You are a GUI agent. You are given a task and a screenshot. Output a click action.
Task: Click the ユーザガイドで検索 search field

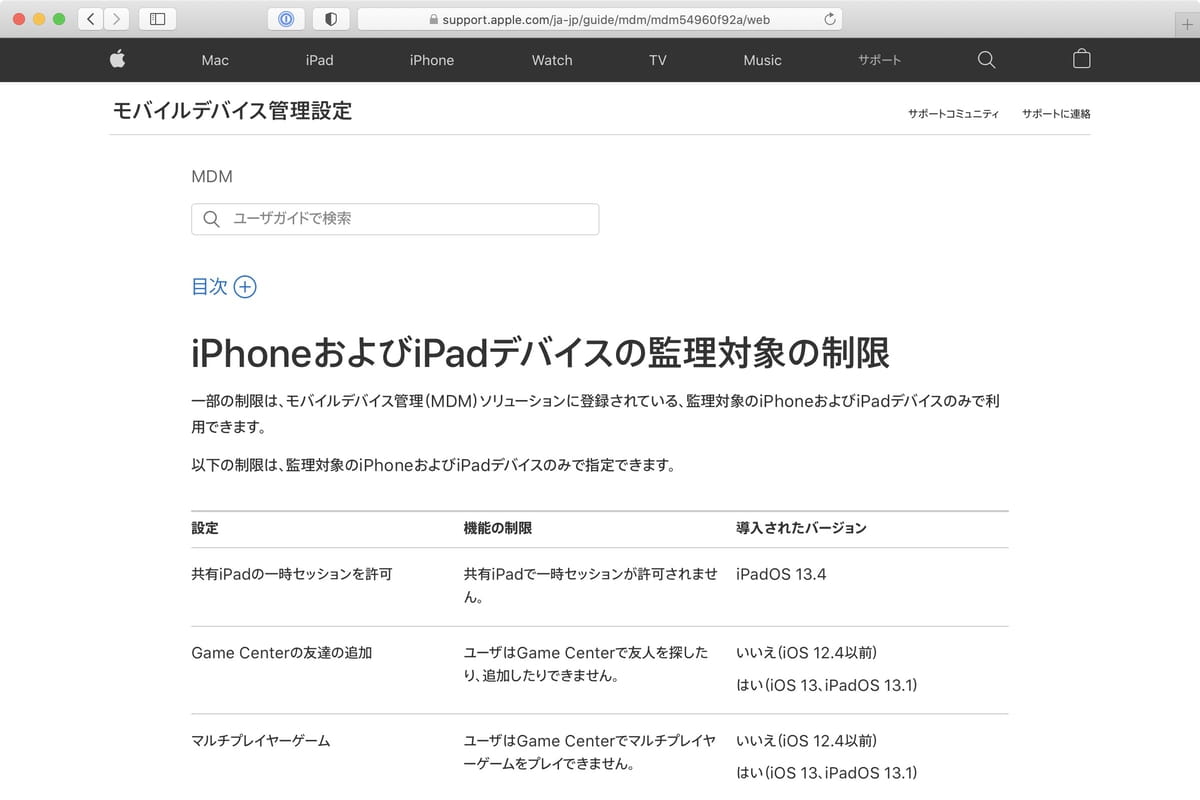395,219
